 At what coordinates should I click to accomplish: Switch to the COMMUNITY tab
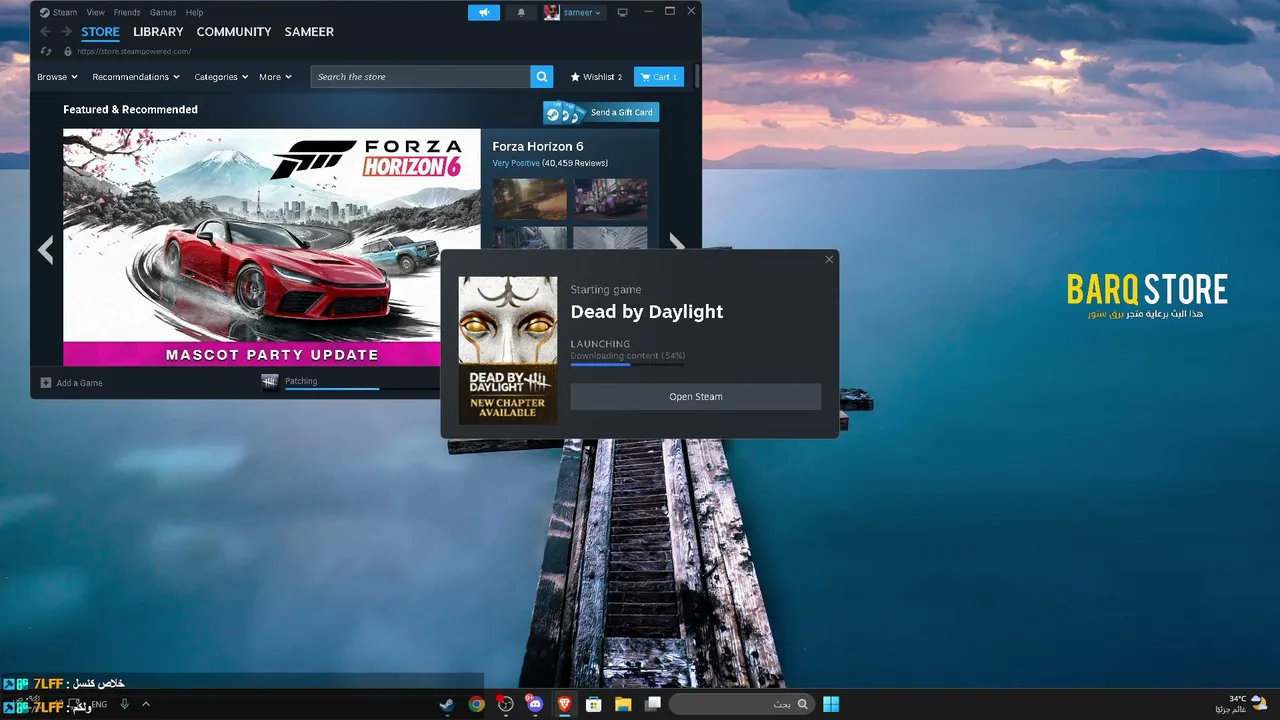click(x=234, y=32)
